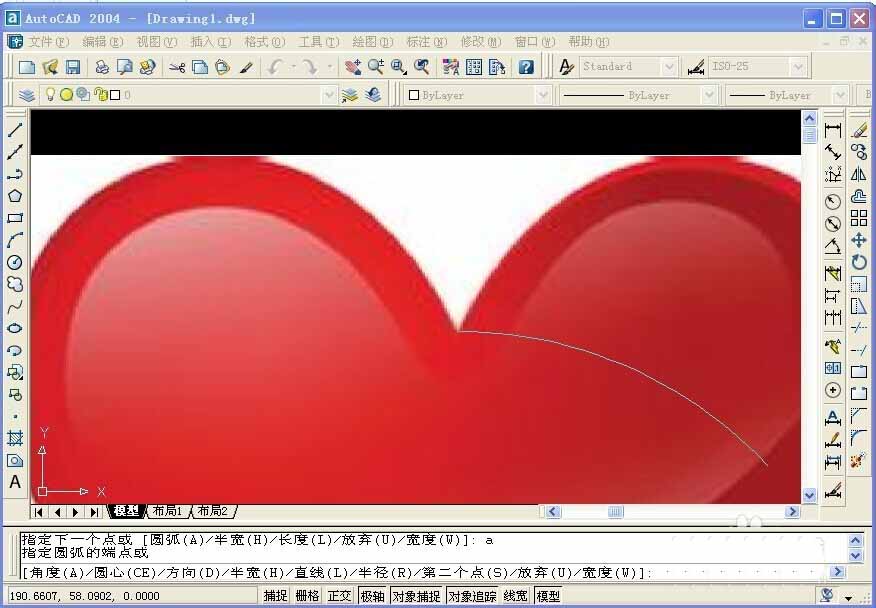The height and width of the screenshot is (608, 876).
Task: Select the Erase tool in modify toolbar
Action: pyautogui.click(x=859, y=130)
